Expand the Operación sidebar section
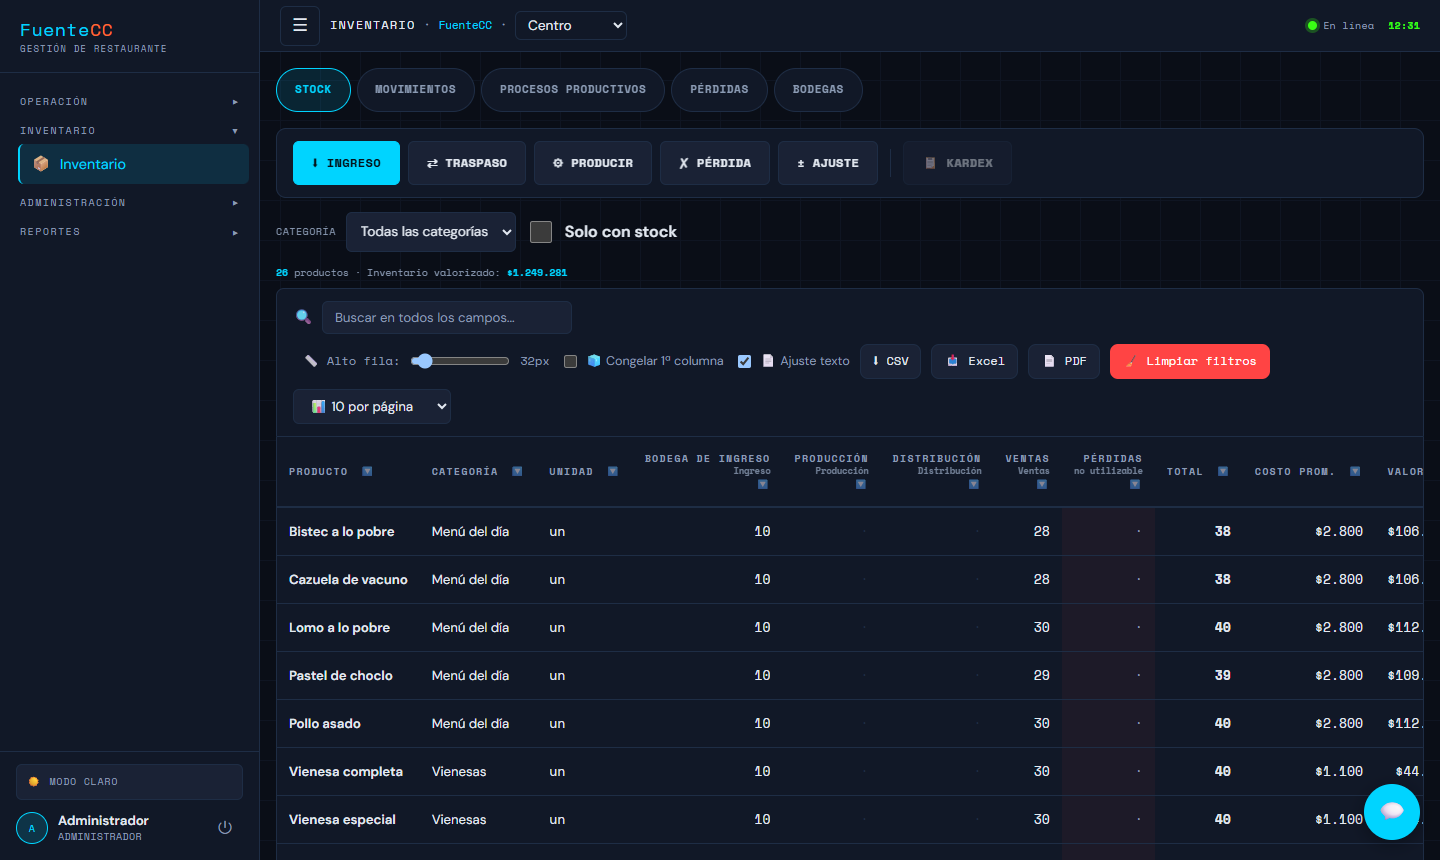This screenshot has height=860, width=1440. point(129,102)
